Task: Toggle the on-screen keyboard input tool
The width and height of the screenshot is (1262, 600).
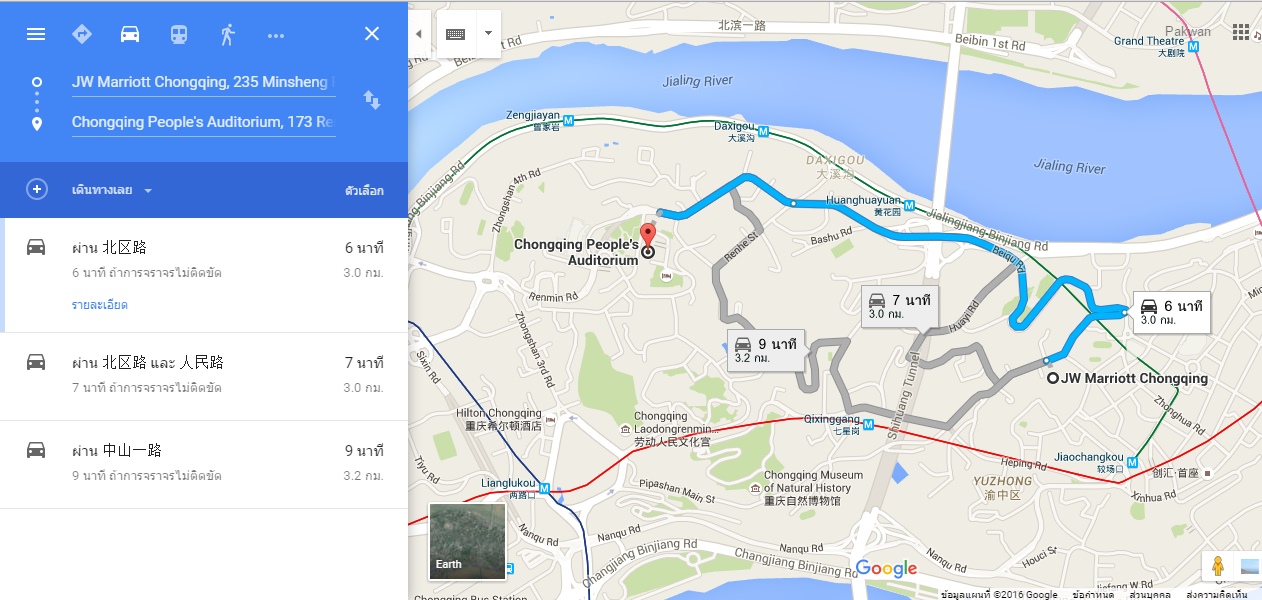Action: point(456,34)
